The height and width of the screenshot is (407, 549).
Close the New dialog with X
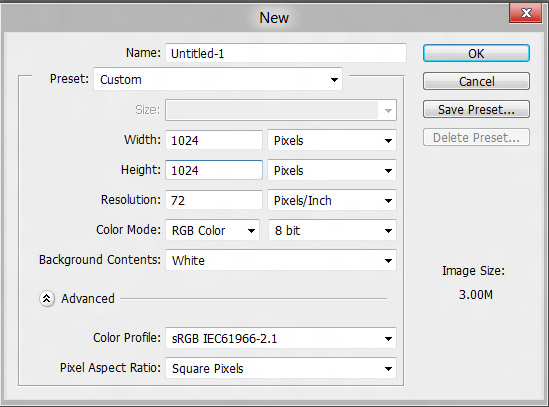tap(526, 13)
